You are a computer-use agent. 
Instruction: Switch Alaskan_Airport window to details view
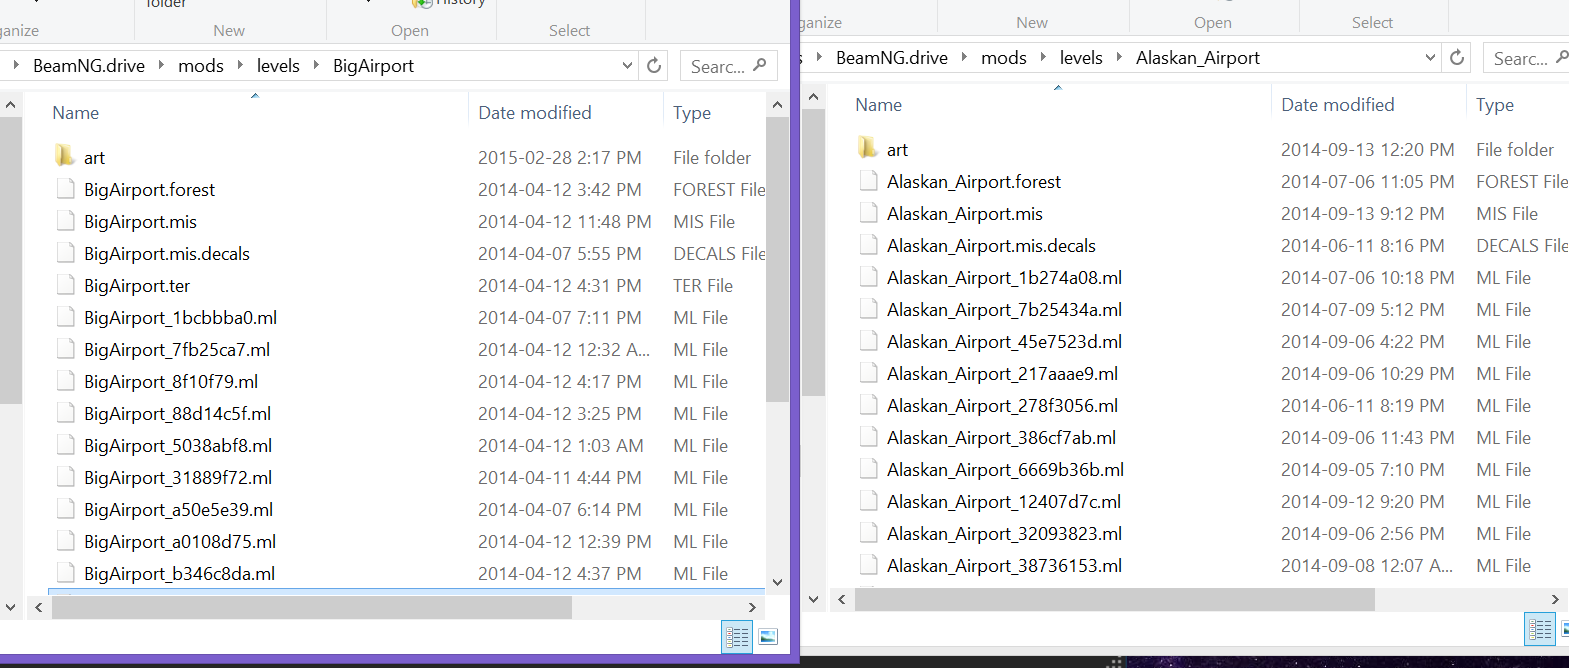tap(1540, 629)
